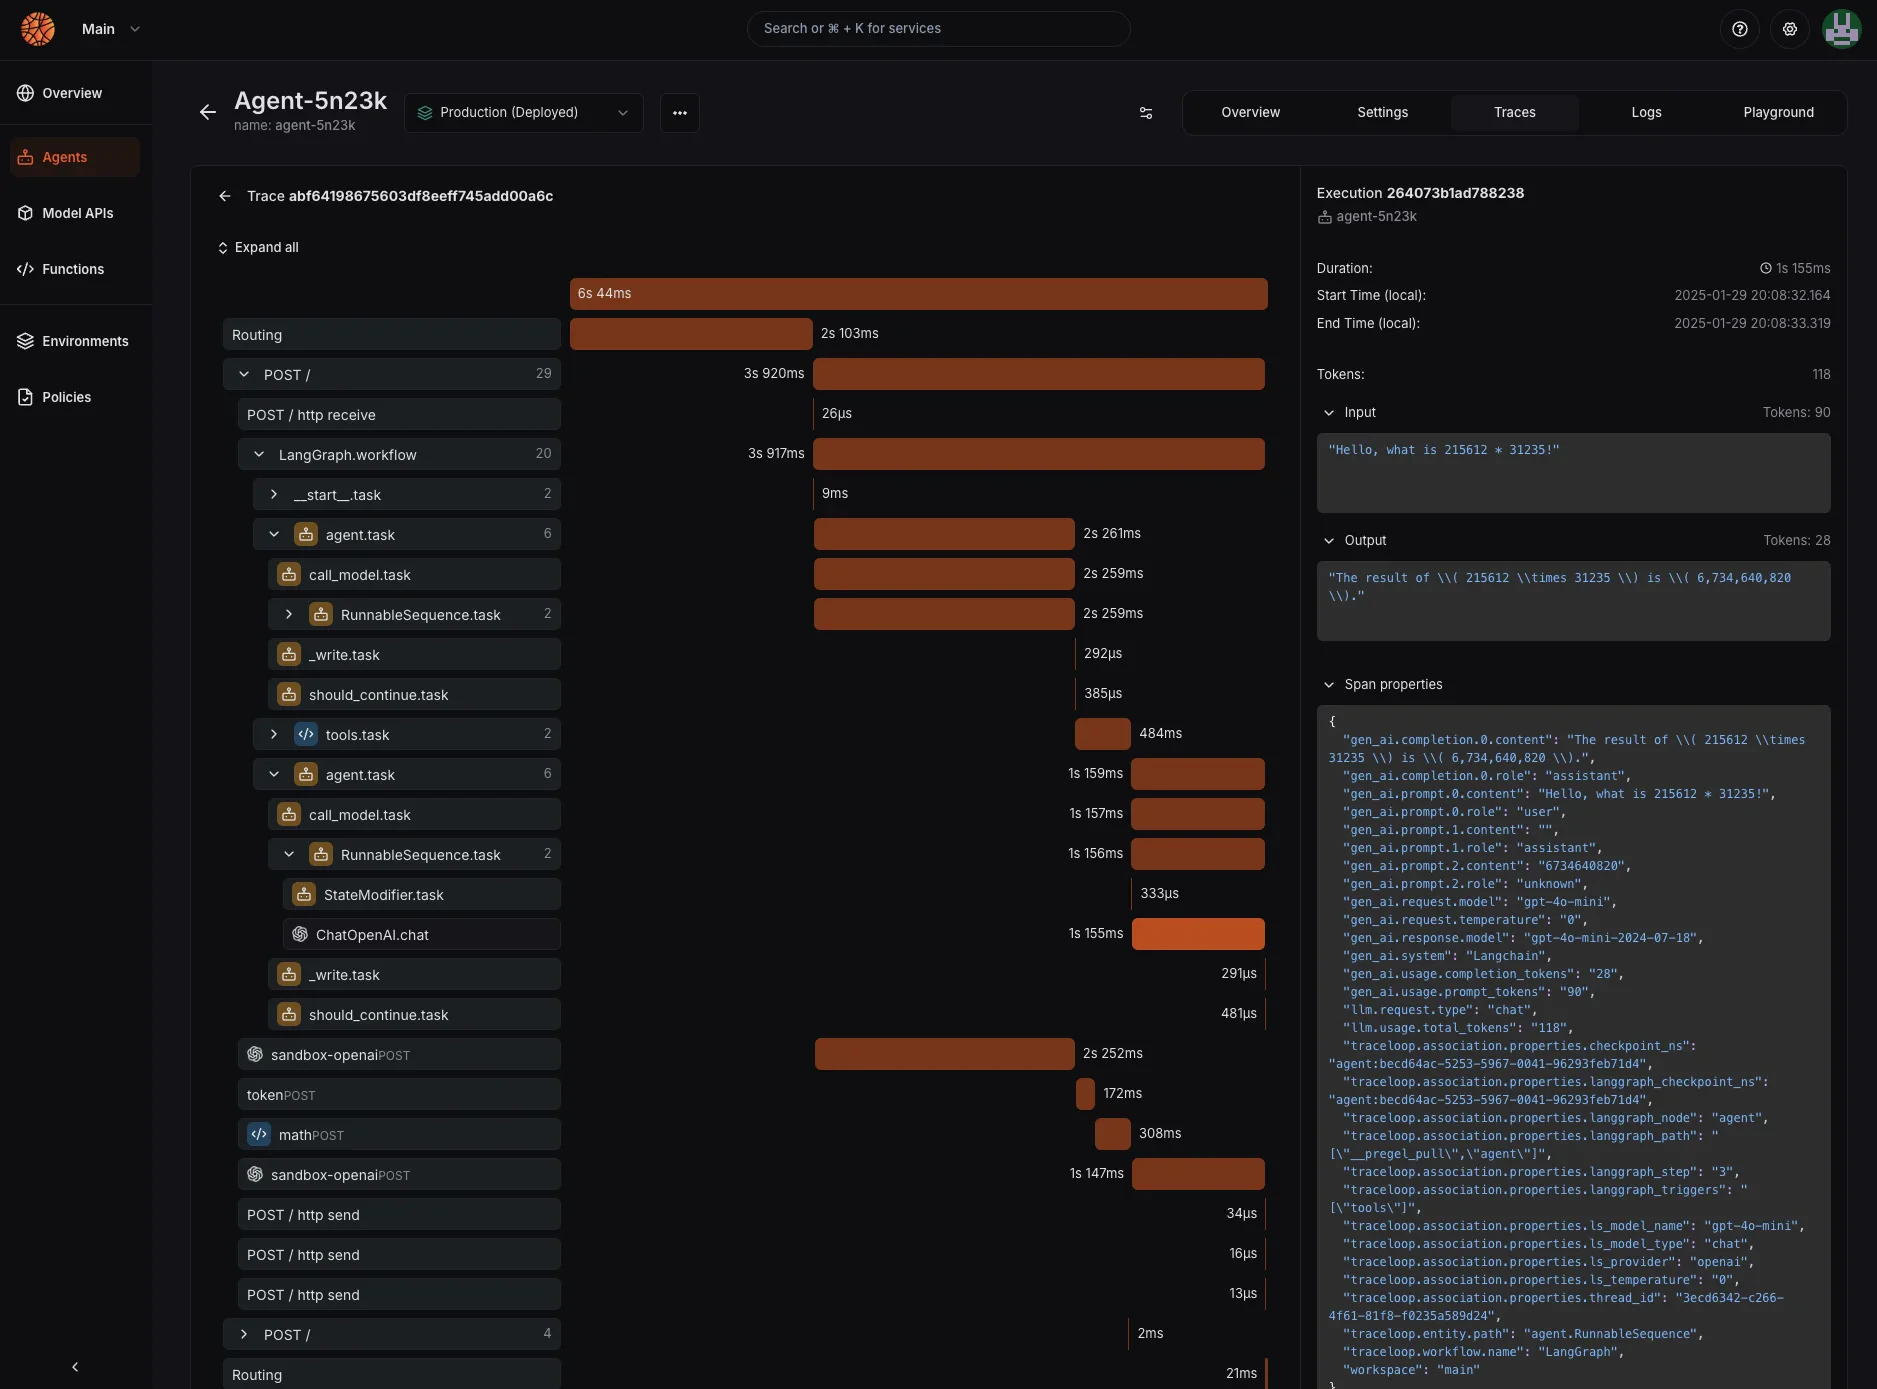Switch to the Logs tab
This screenshot has width=1877, height=1389.
click(1645, 112)
